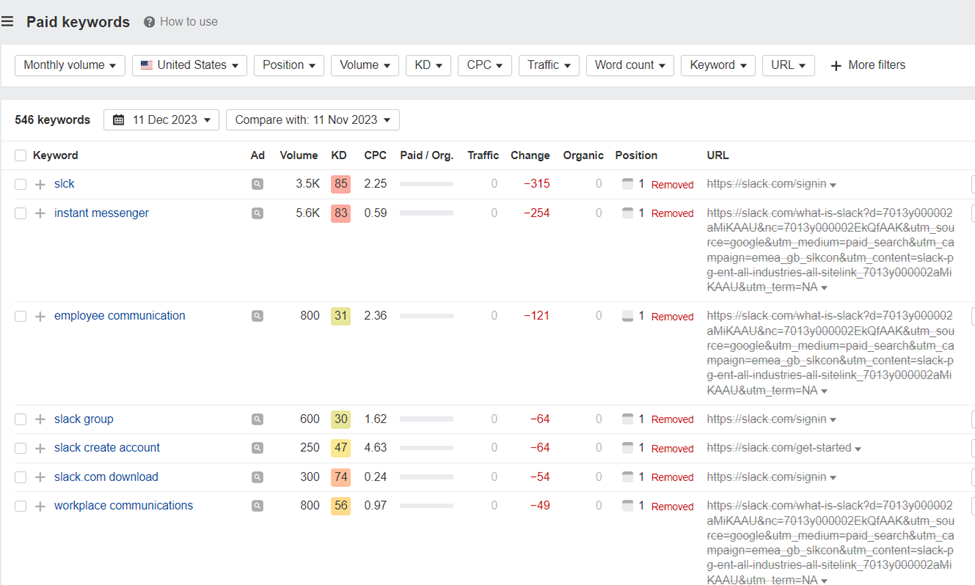
Task: Click the SERP position icon in workplace communications row
Action: tap(627, 505)
